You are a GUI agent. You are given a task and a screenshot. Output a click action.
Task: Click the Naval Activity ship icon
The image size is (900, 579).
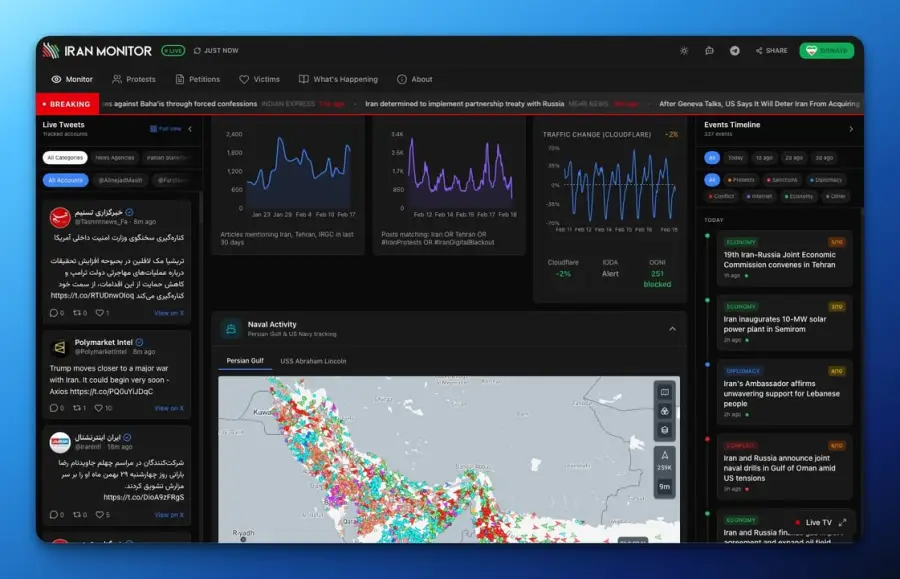[x=231, y=329]
